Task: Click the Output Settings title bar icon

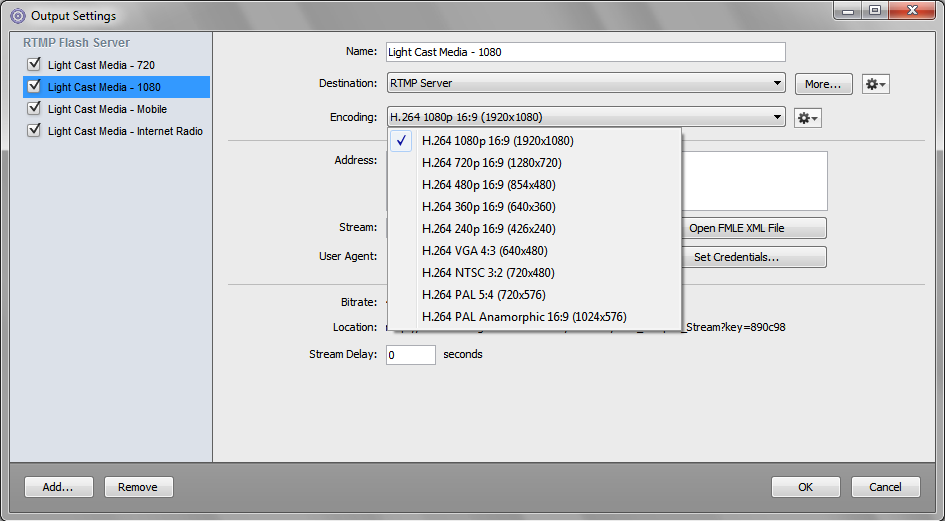Action: coord(17,16)
